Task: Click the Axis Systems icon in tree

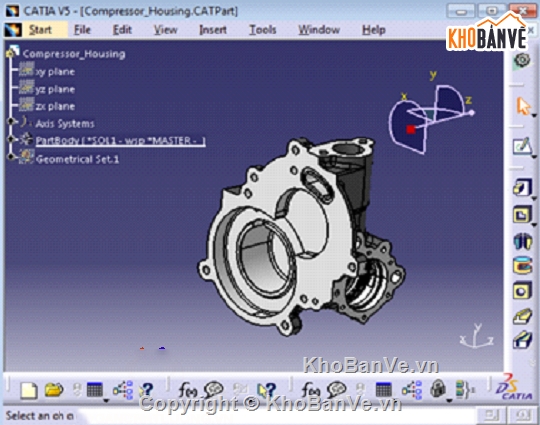Action: [x=25, y=122]
